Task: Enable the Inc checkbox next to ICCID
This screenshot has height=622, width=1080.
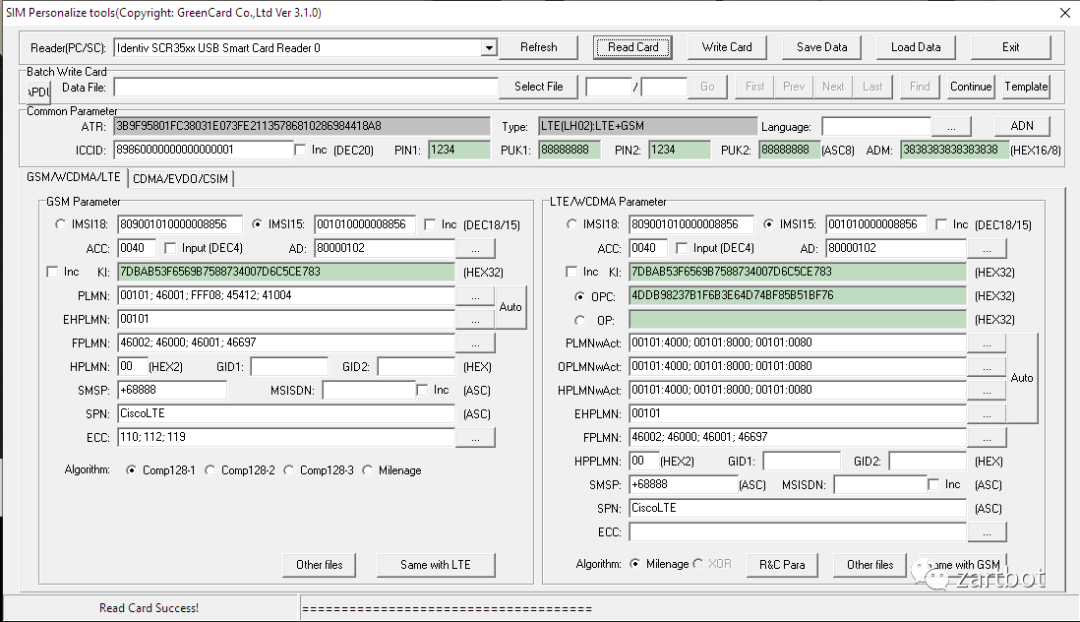Action: coord(301,150)
